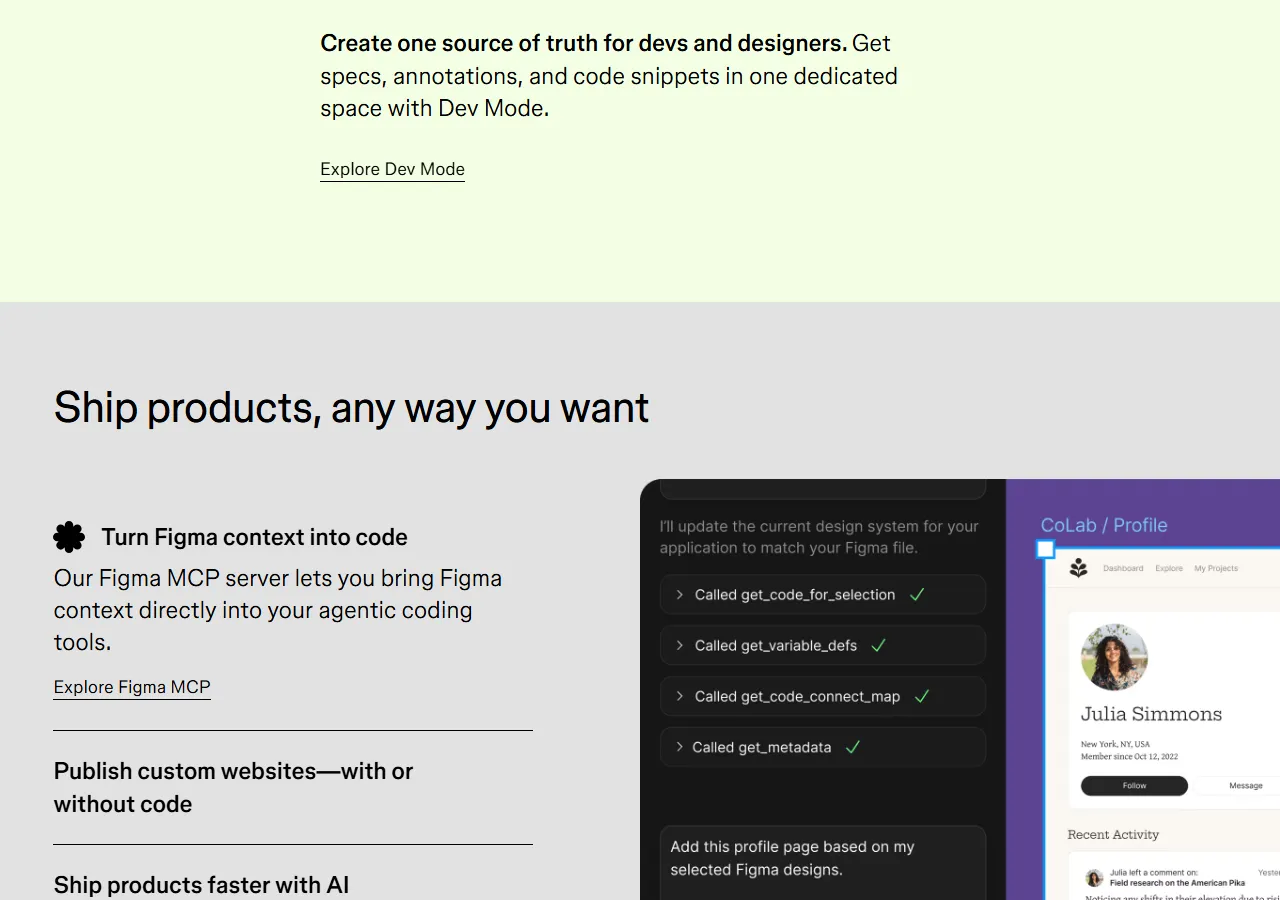Expand the Called get_code_for_selection entry
1280x900 pixels.
point(679,593)
